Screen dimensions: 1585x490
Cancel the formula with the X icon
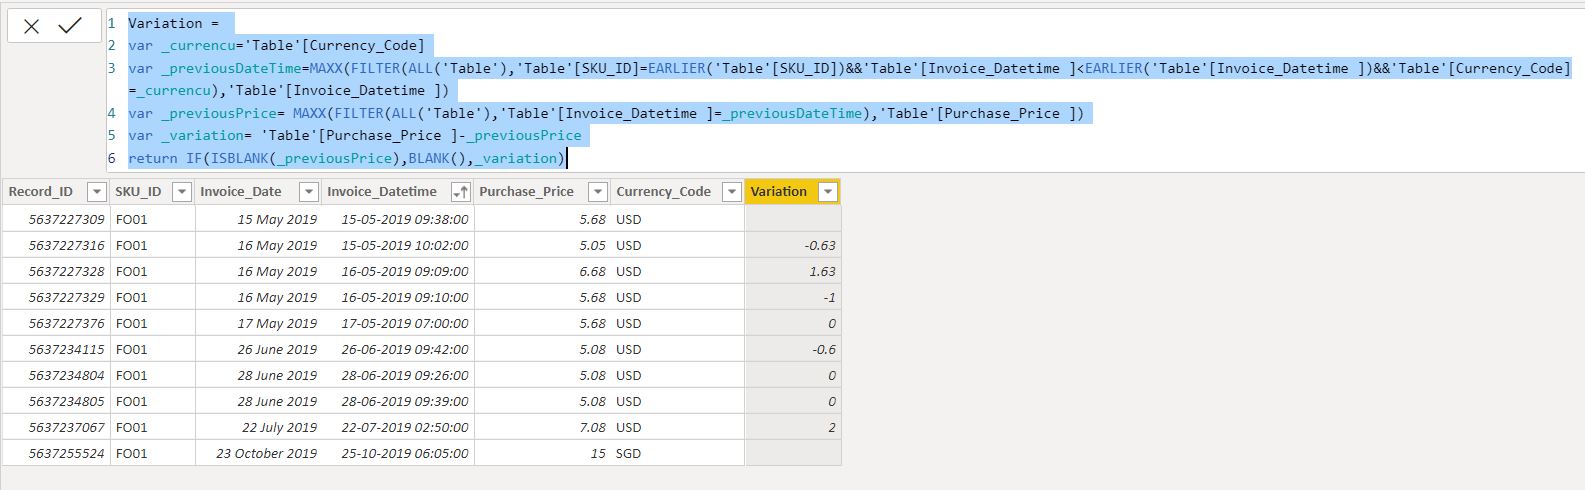tap(32, 26)
